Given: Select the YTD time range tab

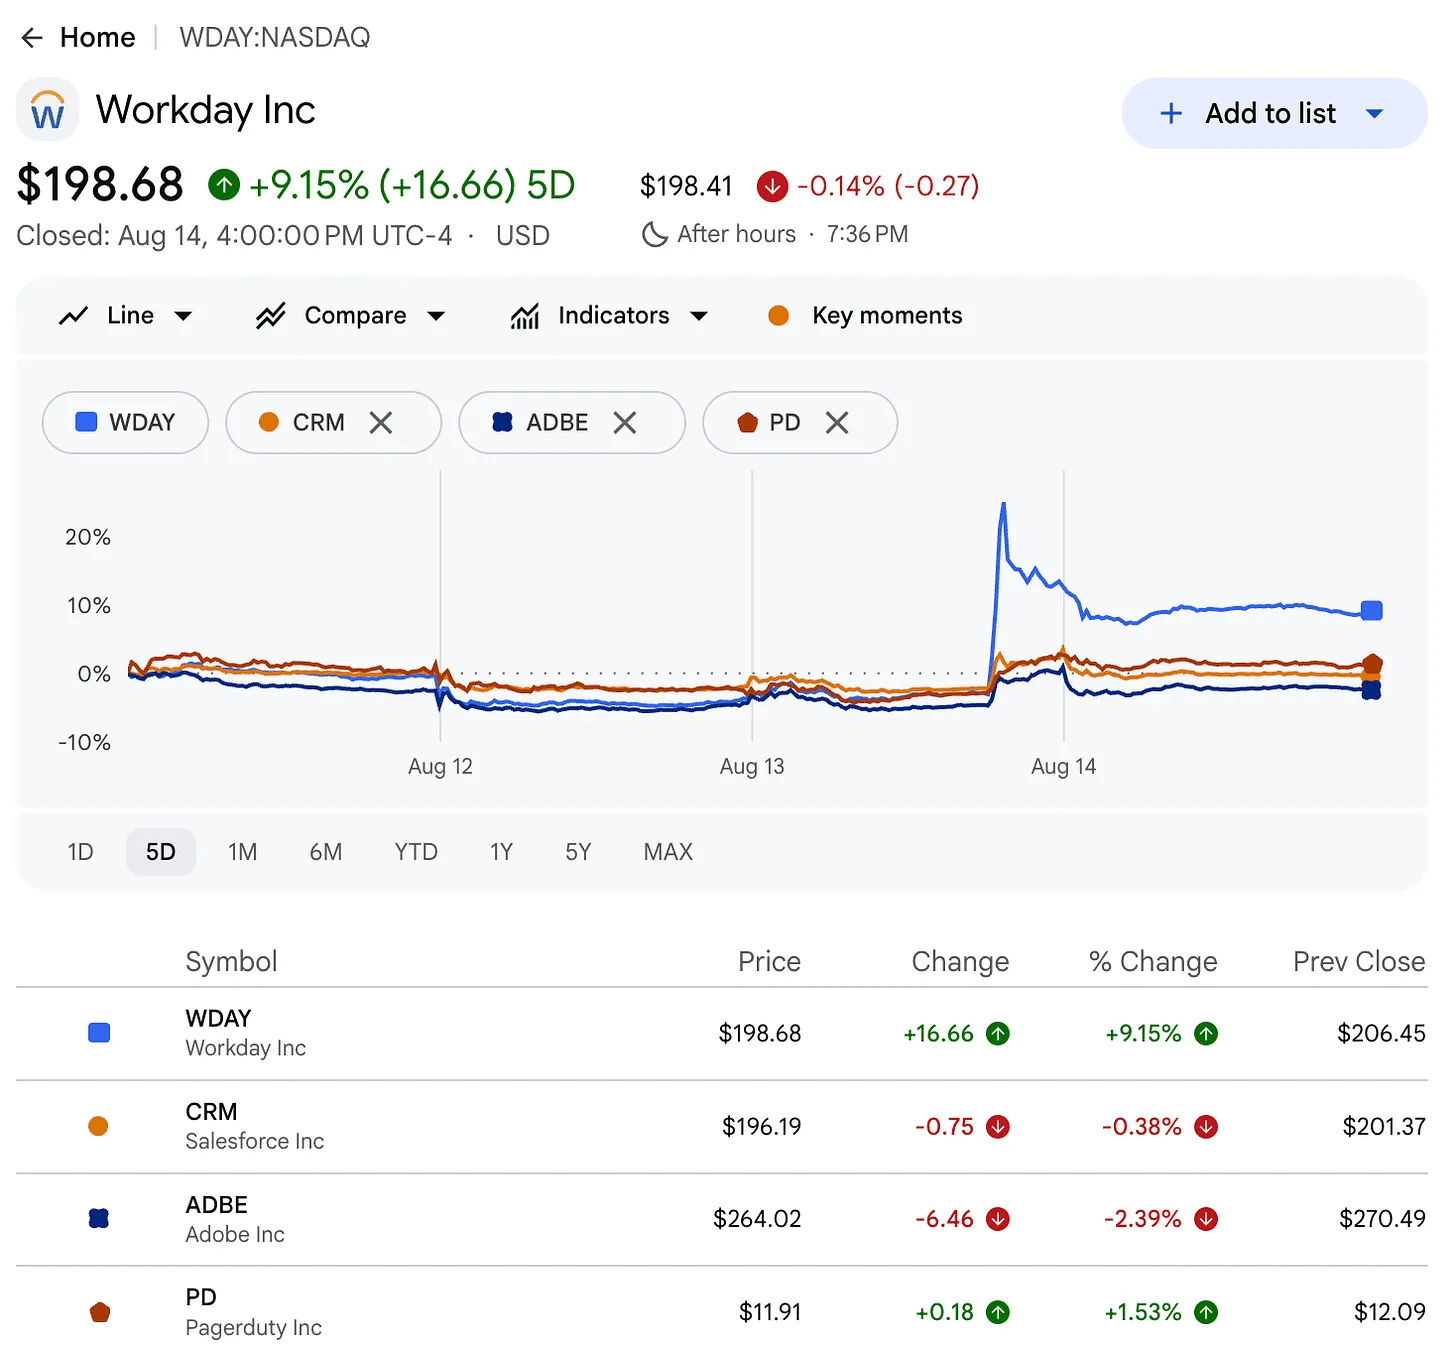Looking at the screenshot, I should [x=416, y=852].
